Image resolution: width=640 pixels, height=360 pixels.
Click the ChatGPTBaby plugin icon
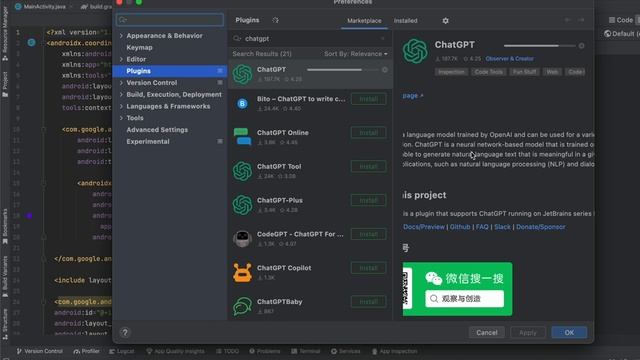[x=242, y=307]
